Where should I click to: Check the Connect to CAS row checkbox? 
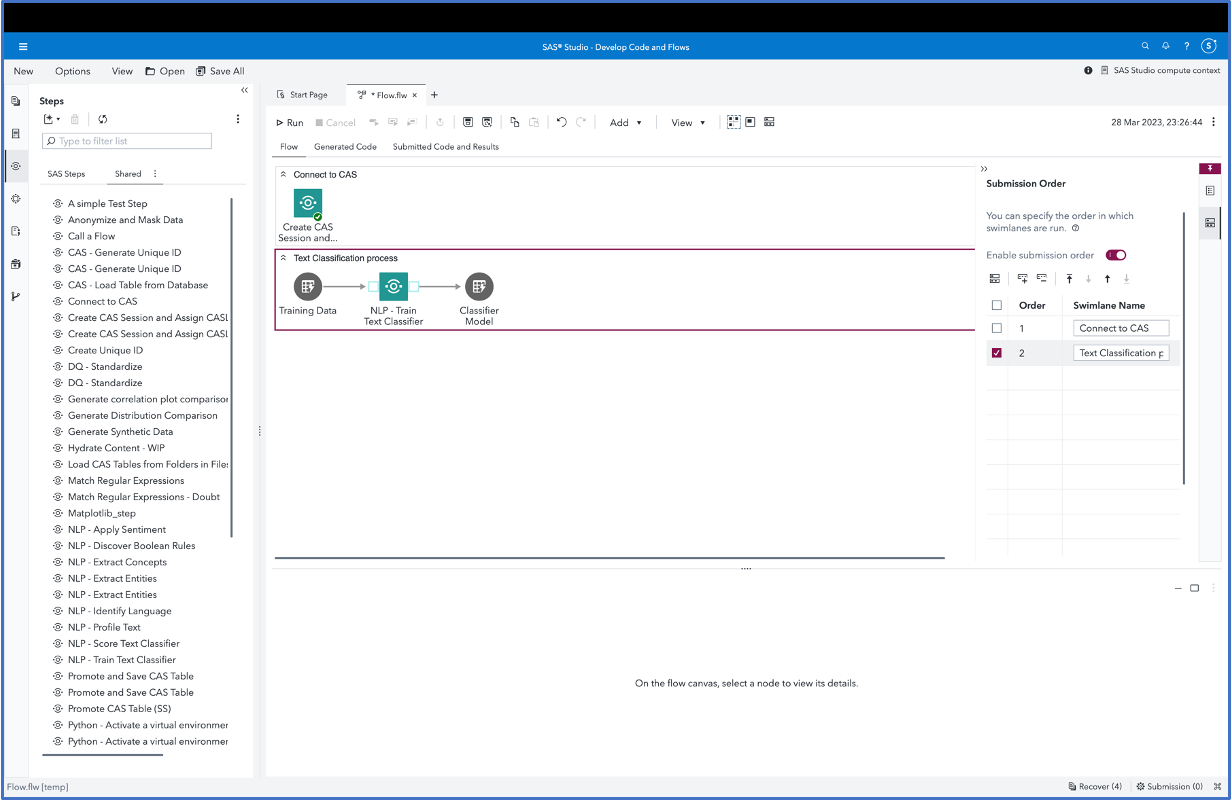pyautogui.click(x=996, y=327)
